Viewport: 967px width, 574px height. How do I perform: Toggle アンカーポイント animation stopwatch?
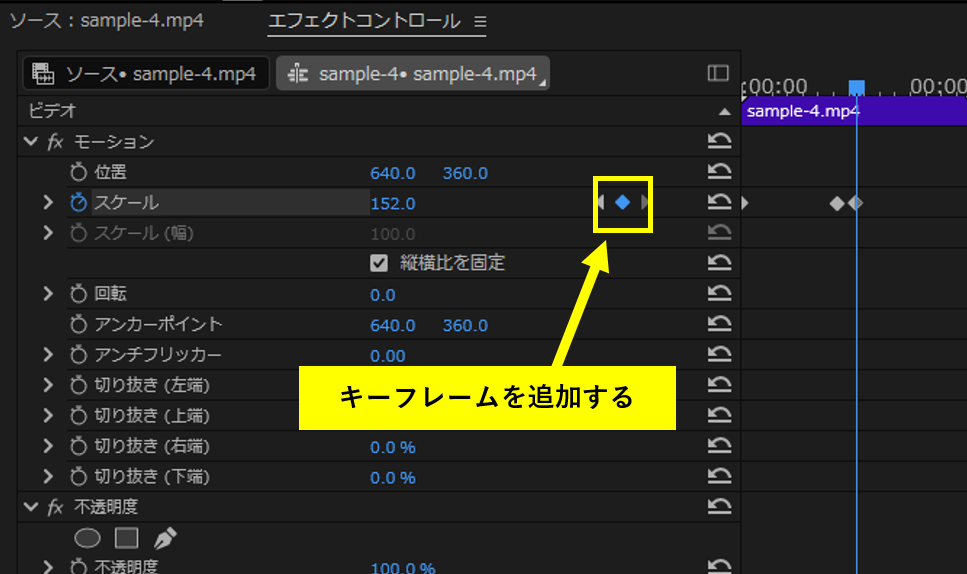tap(78, 324)
